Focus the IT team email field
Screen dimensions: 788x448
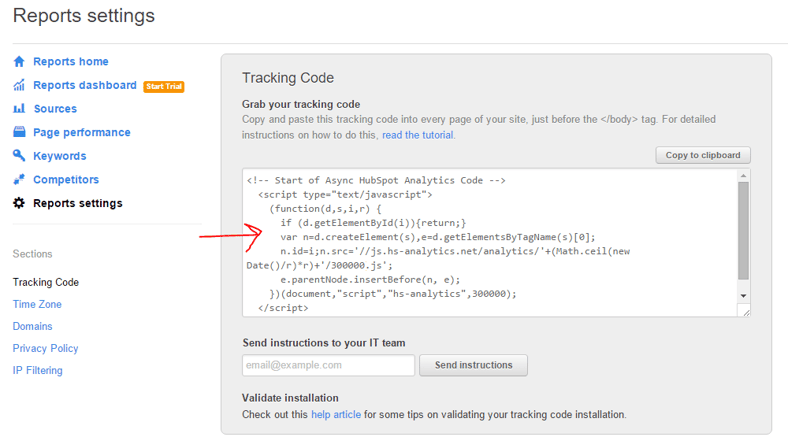(329, 365)
